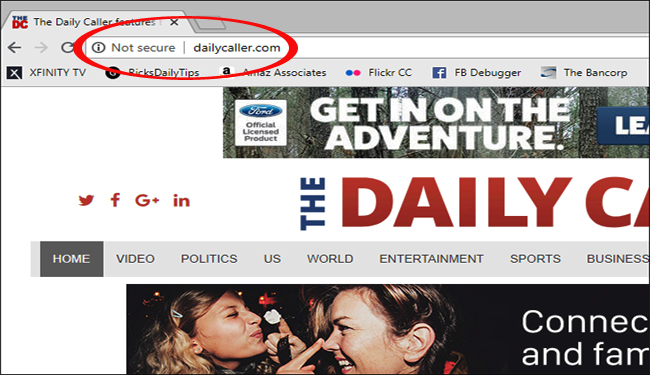The width and height of the screenshot is (650, 375).
Task: Open the Daily Caller Facebook icon
Action: click(115, 201)
